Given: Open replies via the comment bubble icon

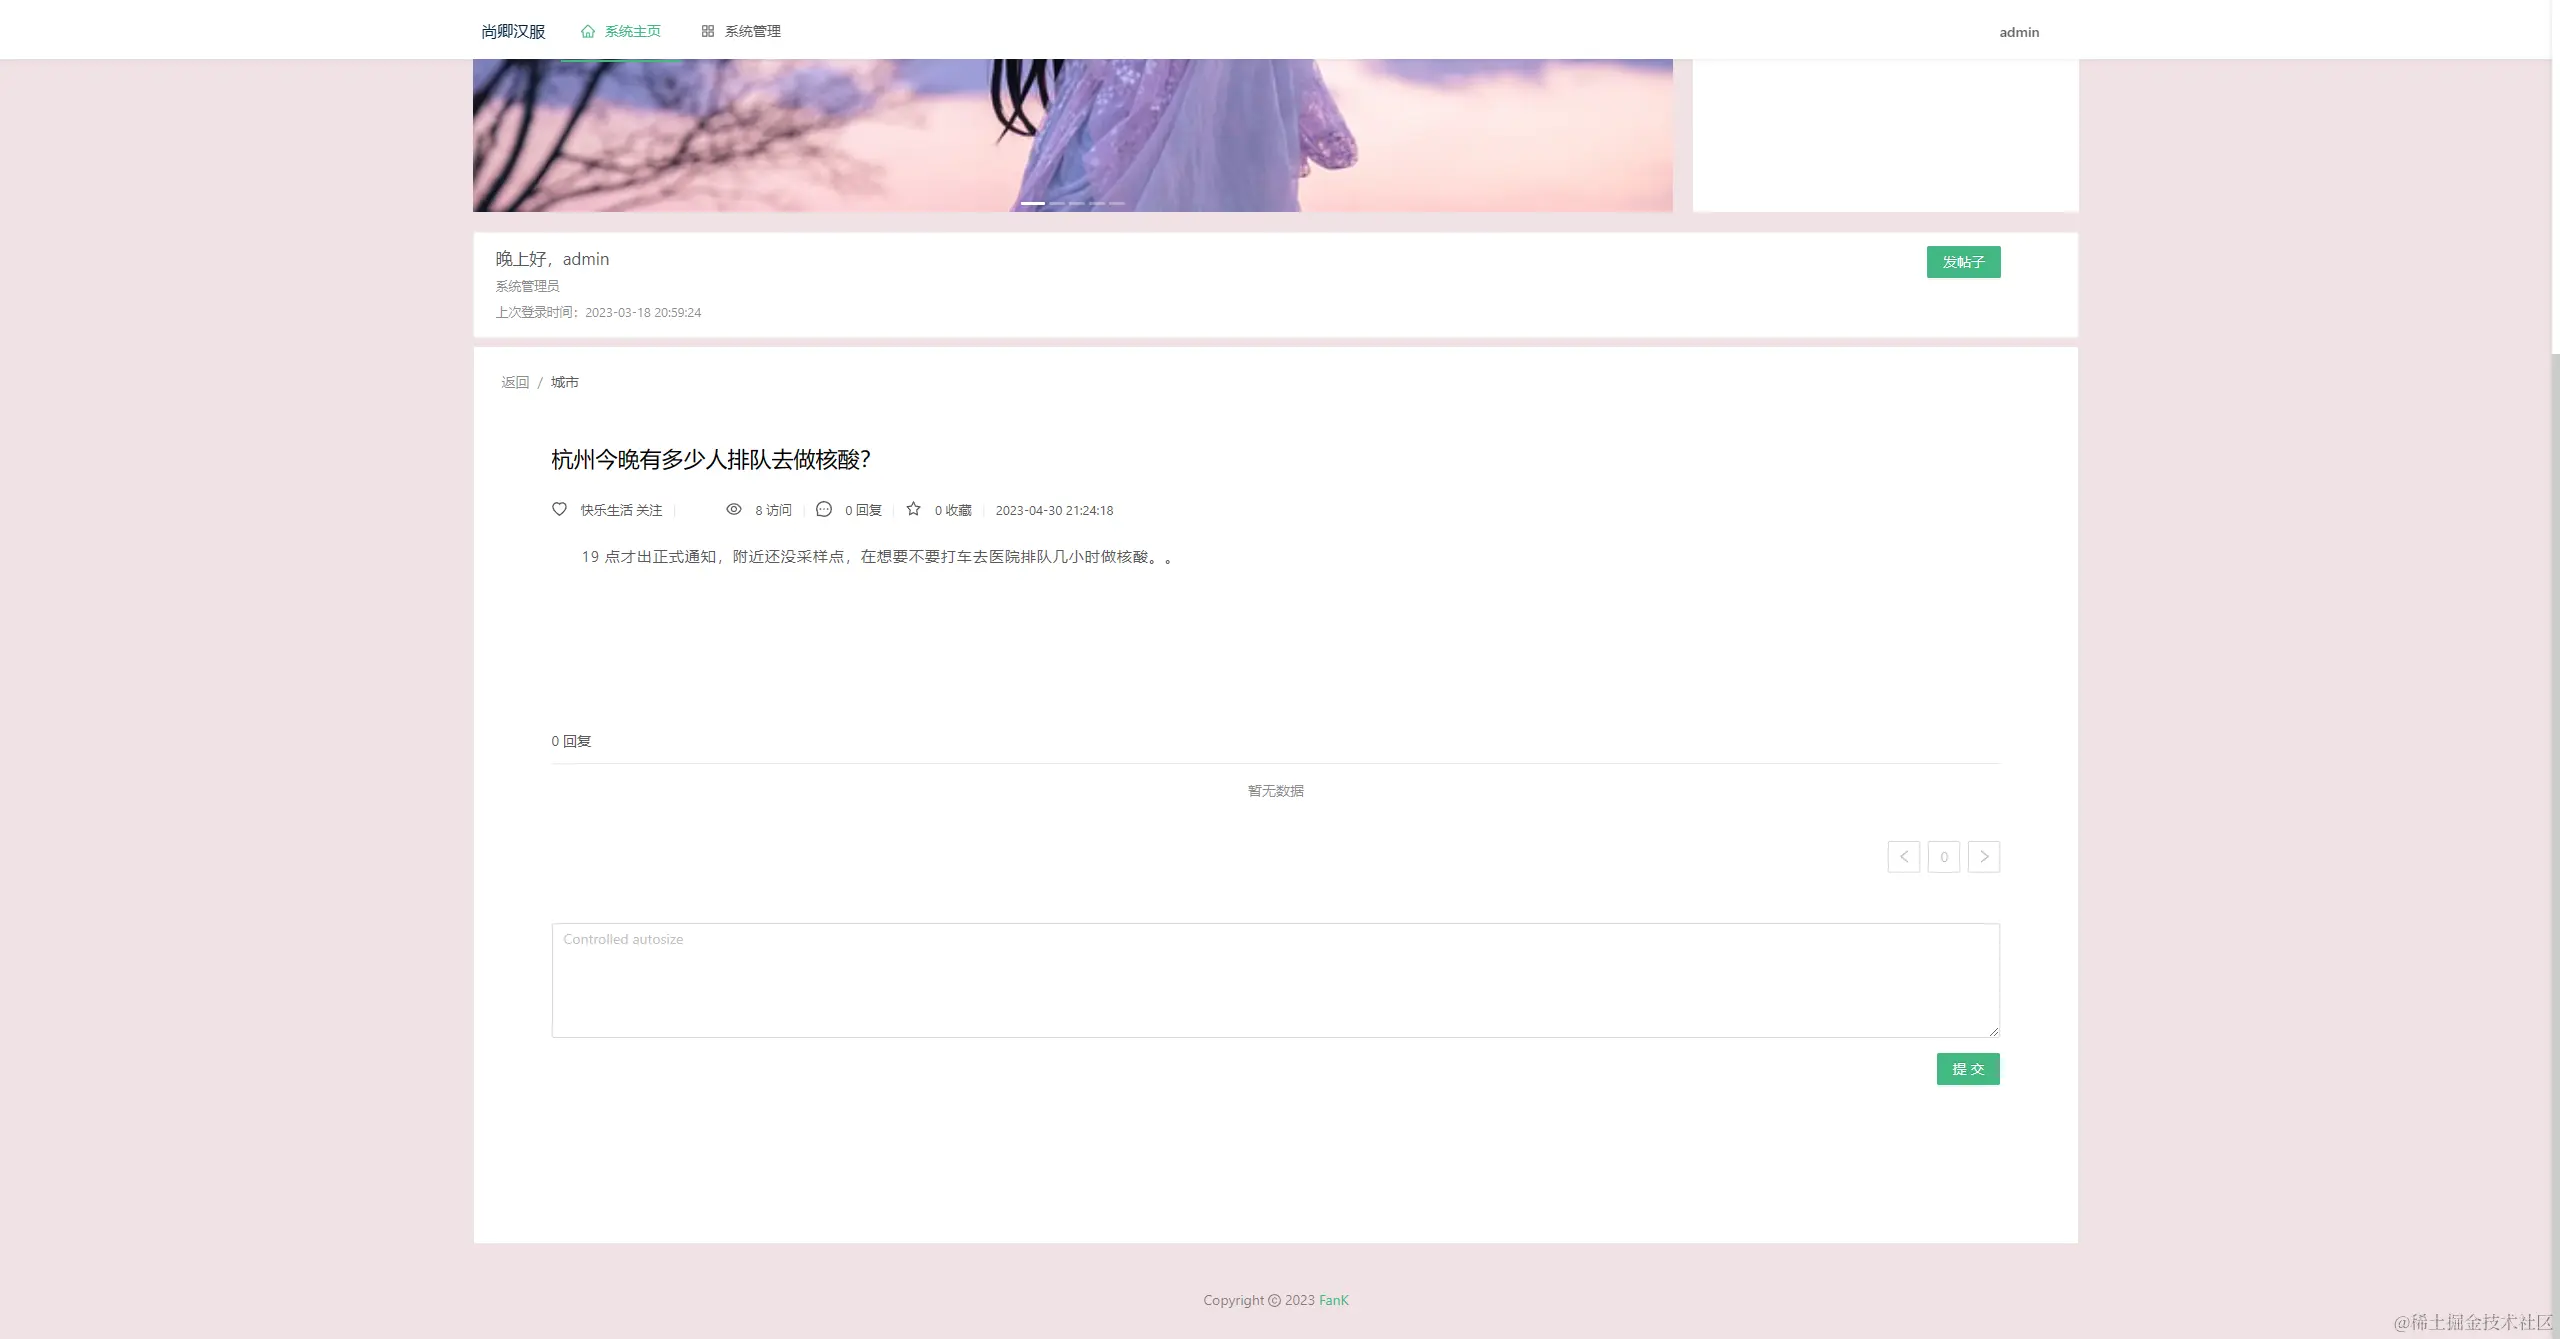Looking at the screenshot, I should (x=822, y=509).
